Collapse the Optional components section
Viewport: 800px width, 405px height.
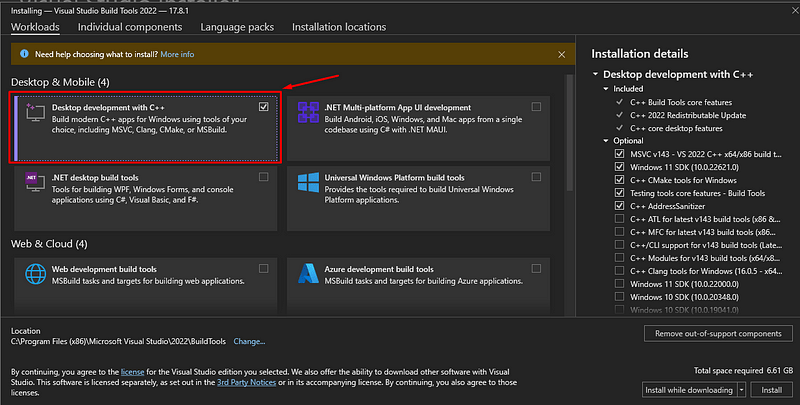pyautogui.click(x=606, y=141)
